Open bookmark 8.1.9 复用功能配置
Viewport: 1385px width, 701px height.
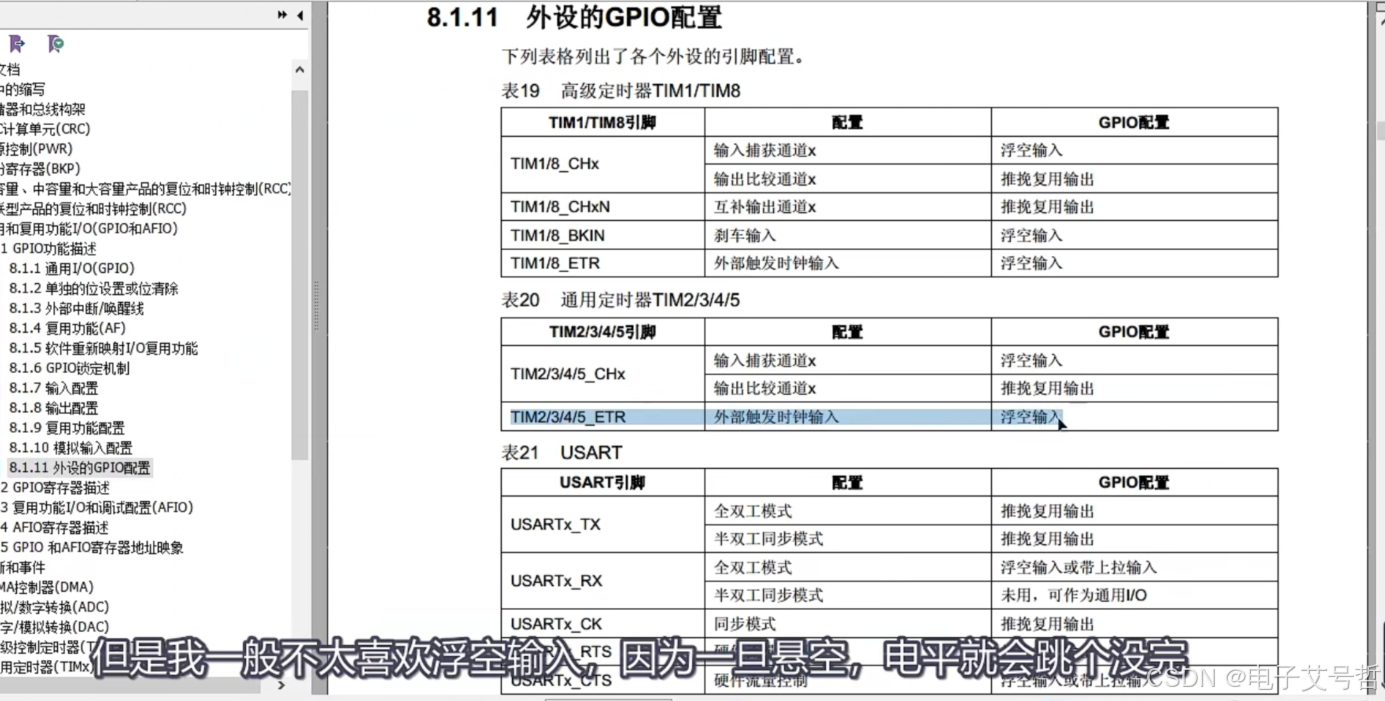pos(67,428)
